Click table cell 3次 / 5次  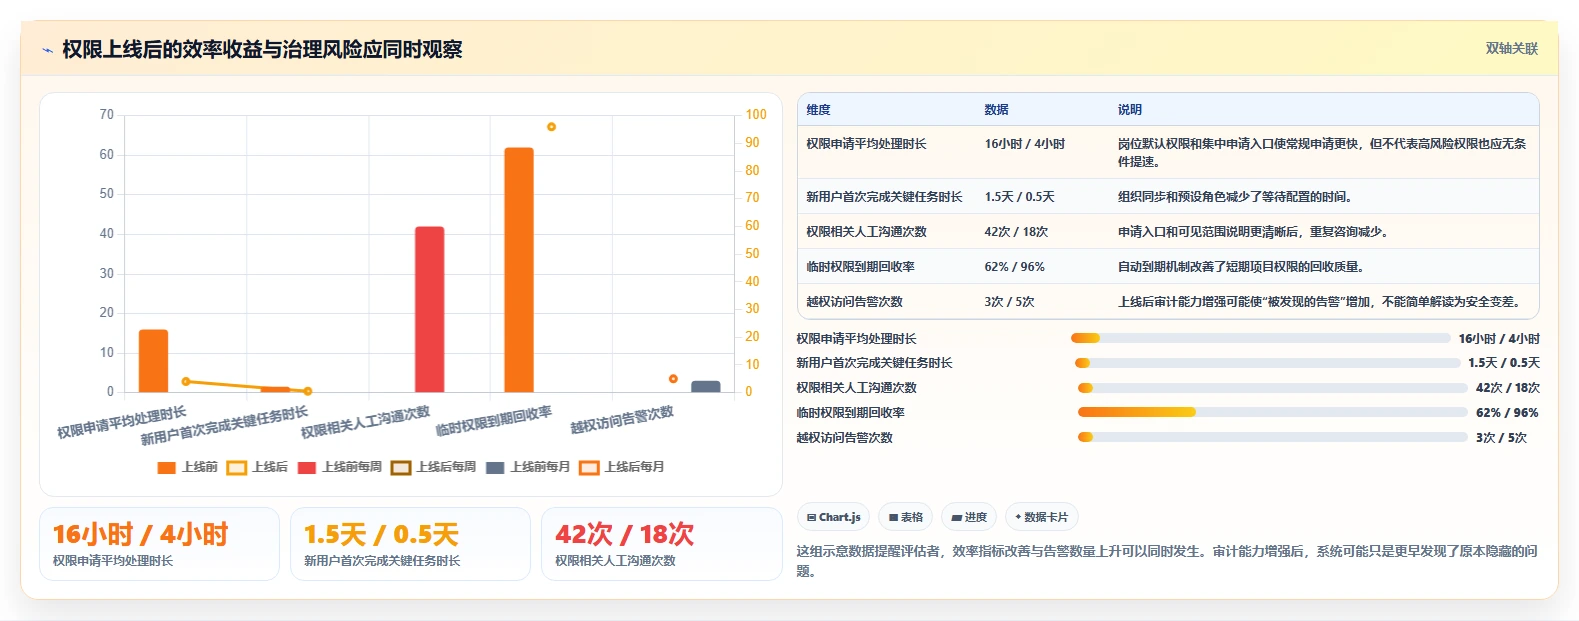coord(1009,302)
